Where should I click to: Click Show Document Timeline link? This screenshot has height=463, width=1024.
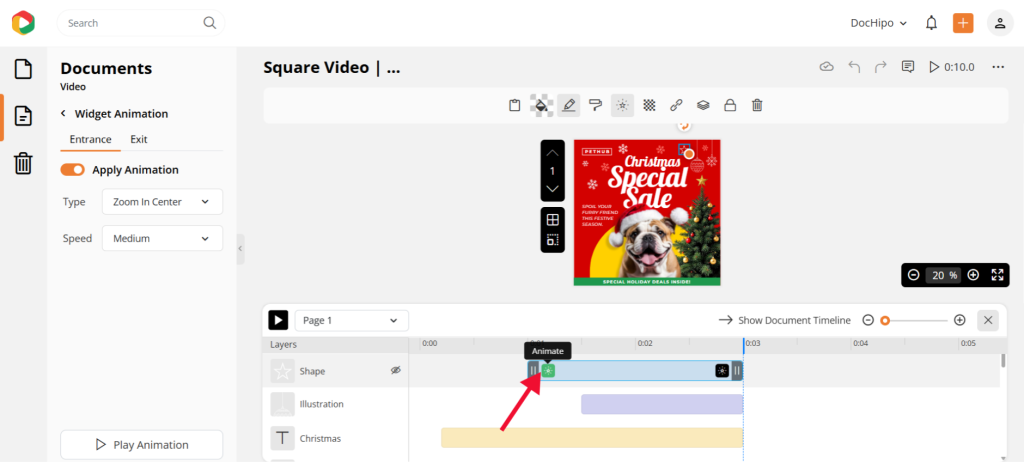[x=785, y=320]
